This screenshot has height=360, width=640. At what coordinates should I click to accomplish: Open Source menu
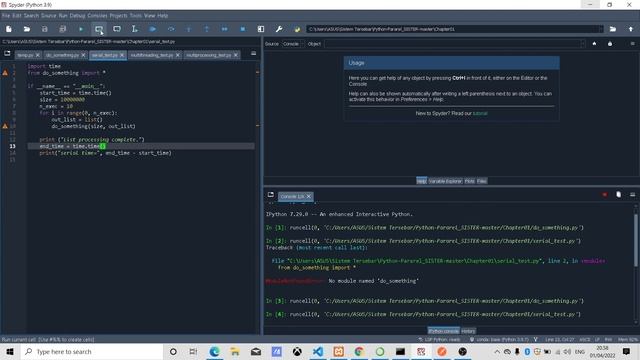coord(49,16)
